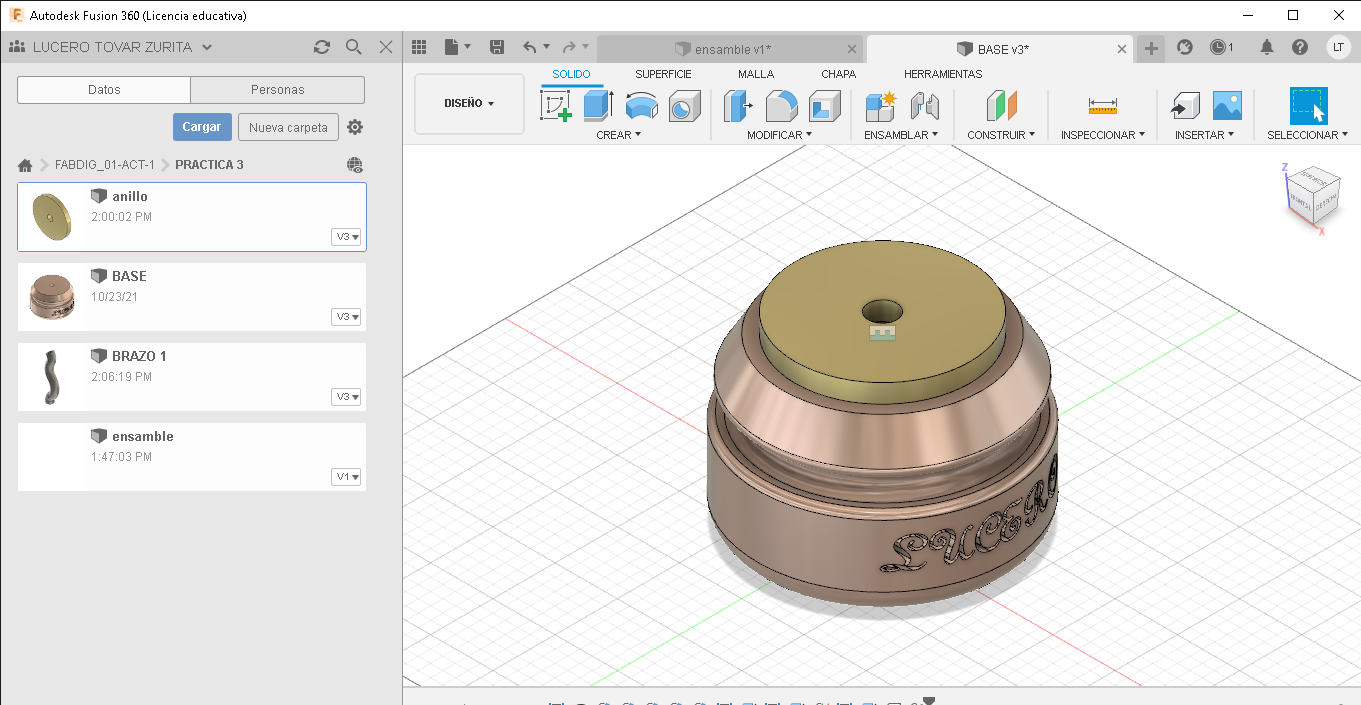Click the Insert Derive icon

tap(1184, 106)
